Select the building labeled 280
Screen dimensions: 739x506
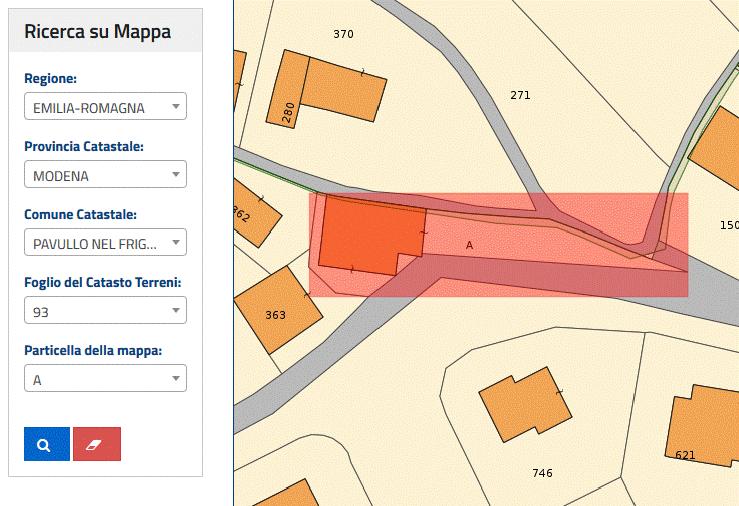(288, 112)
